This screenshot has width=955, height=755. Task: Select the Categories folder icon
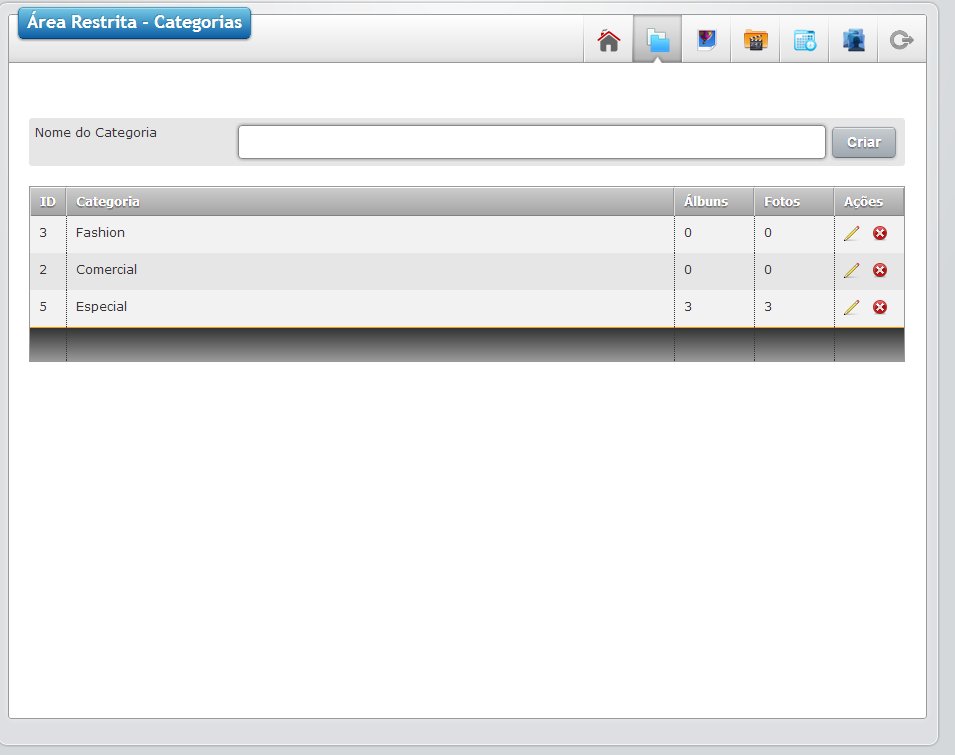(x=657, y=41)
